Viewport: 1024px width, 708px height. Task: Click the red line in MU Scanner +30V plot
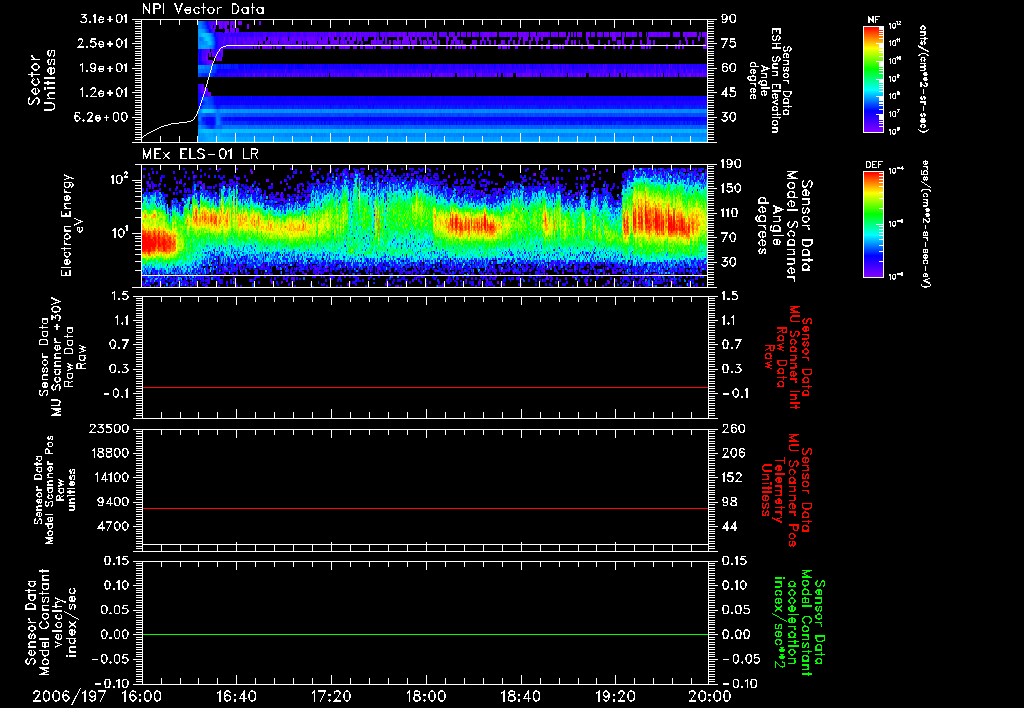(424, 387)
